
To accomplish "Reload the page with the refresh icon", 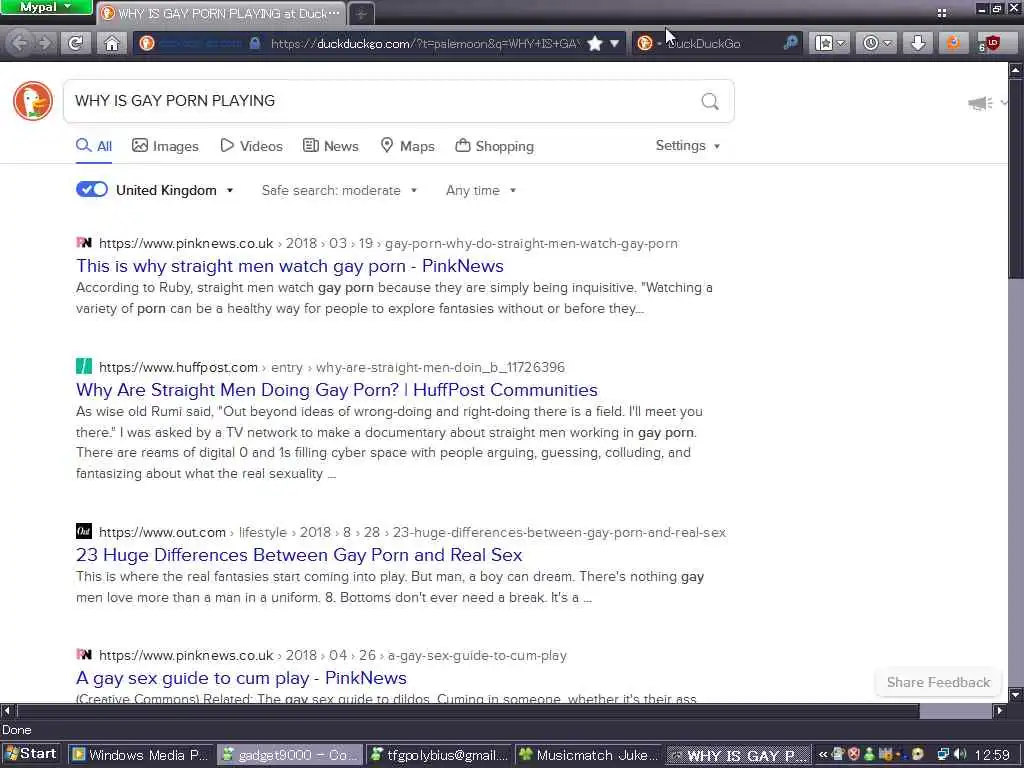I will click(x=76, y=43).
